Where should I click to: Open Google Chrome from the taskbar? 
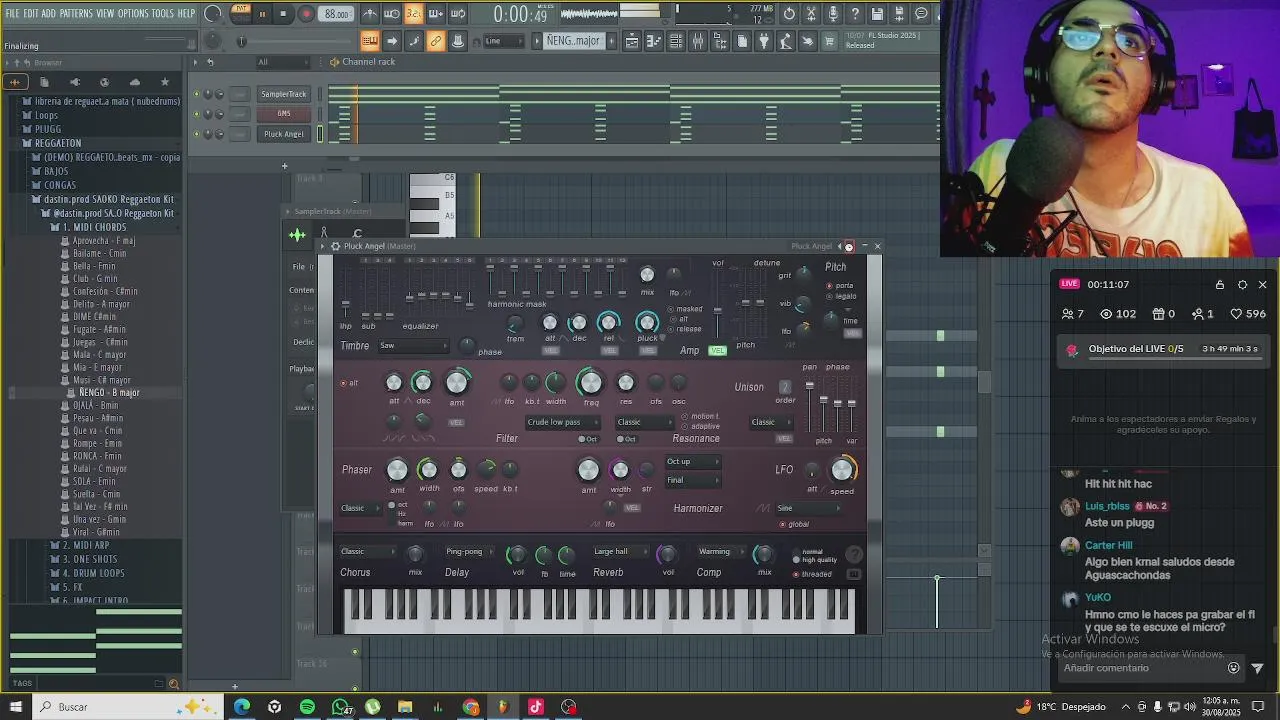click(x=471, y=707)
